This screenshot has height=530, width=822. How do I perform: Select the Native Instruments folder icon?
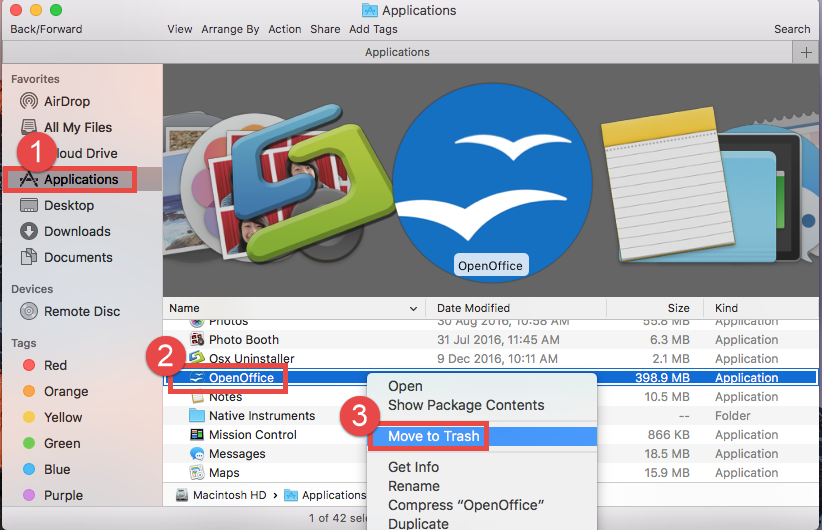tap(197, 416)
